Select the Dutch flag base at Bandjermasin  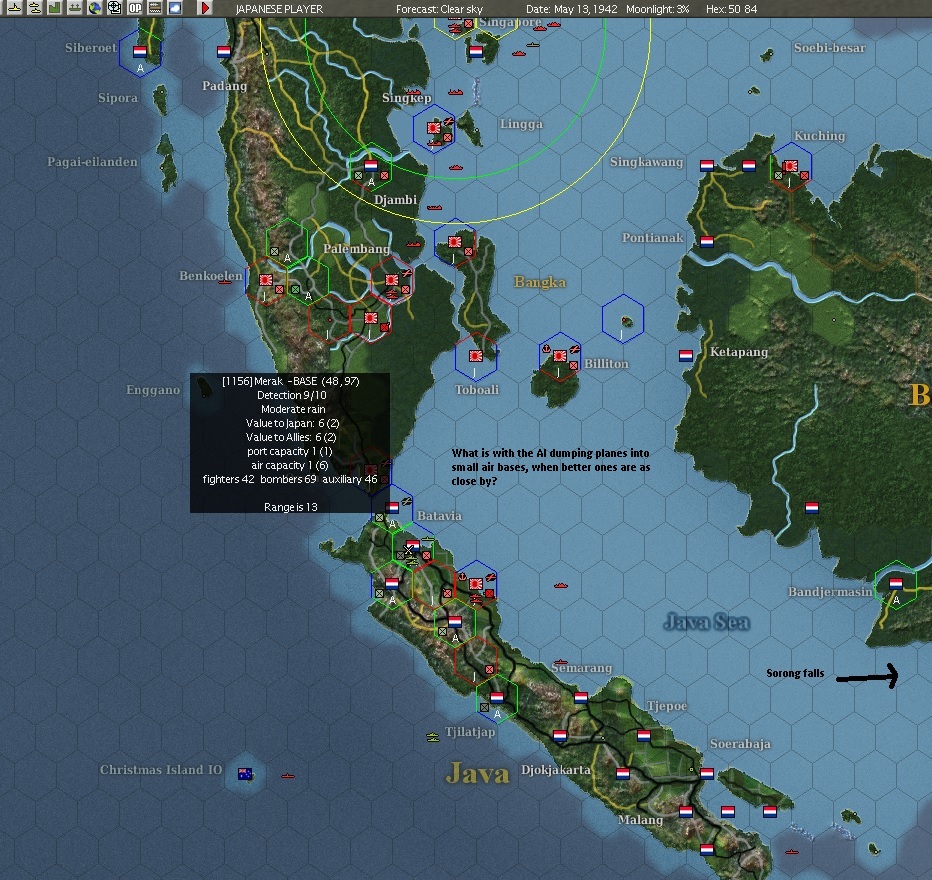(x=895, y=583)
